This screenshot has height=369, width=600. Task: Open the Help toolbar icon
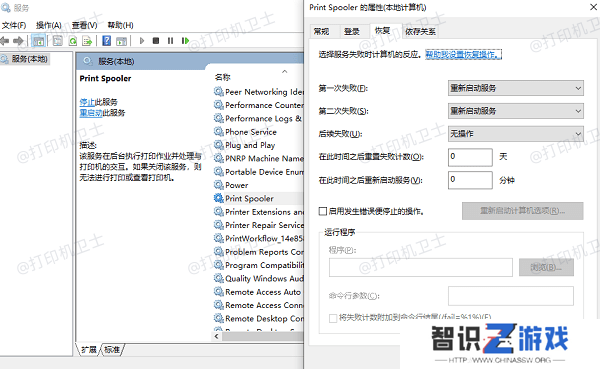point(107,41)
